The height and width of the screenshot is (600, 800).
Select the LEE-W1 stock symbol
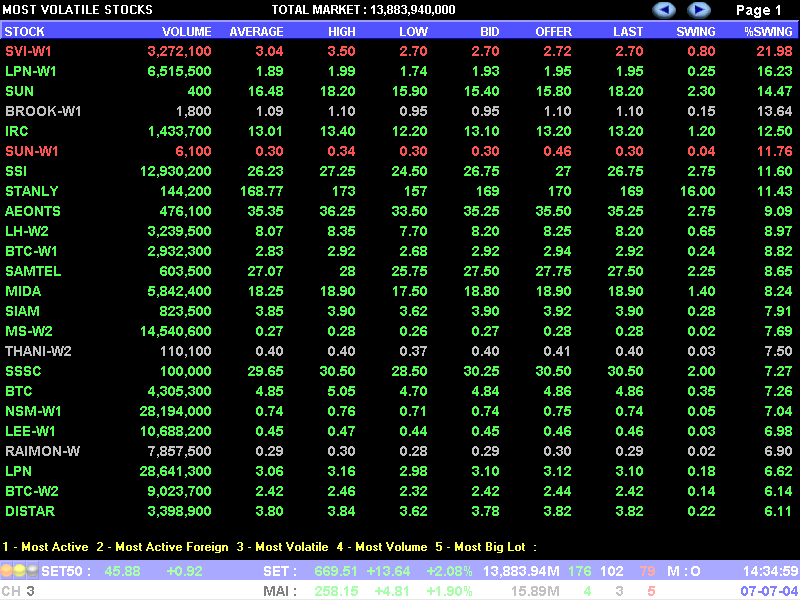[31, 431]
